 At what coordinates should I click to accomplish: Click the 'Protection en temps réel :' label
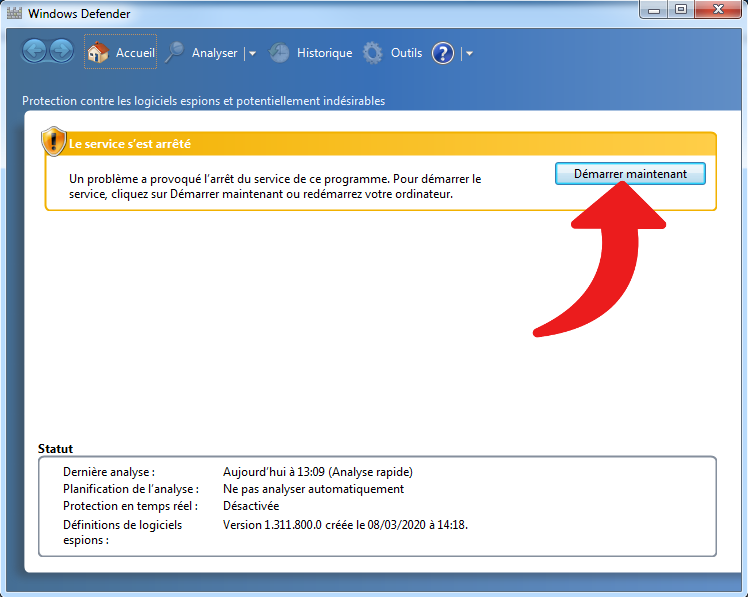[x=130, y=506]
